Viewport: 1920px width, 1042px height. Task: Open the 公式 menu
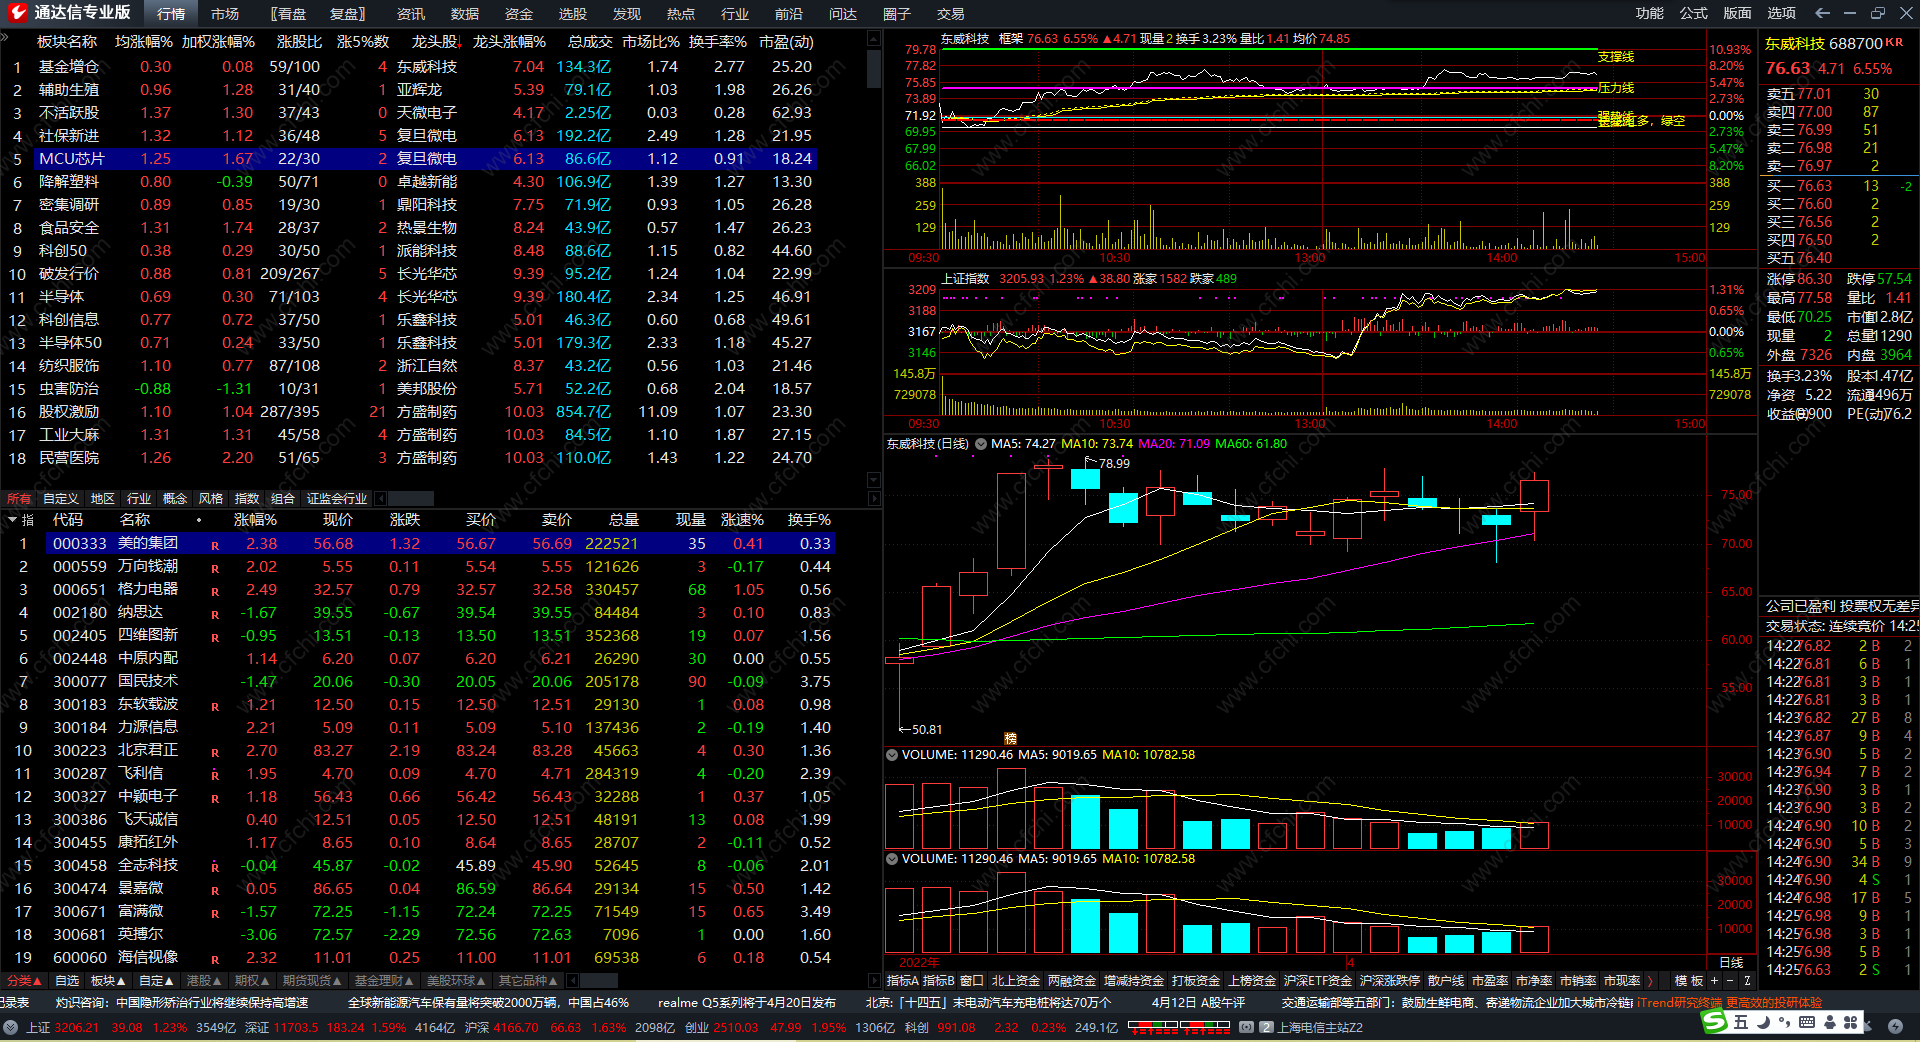point(1694,13)
